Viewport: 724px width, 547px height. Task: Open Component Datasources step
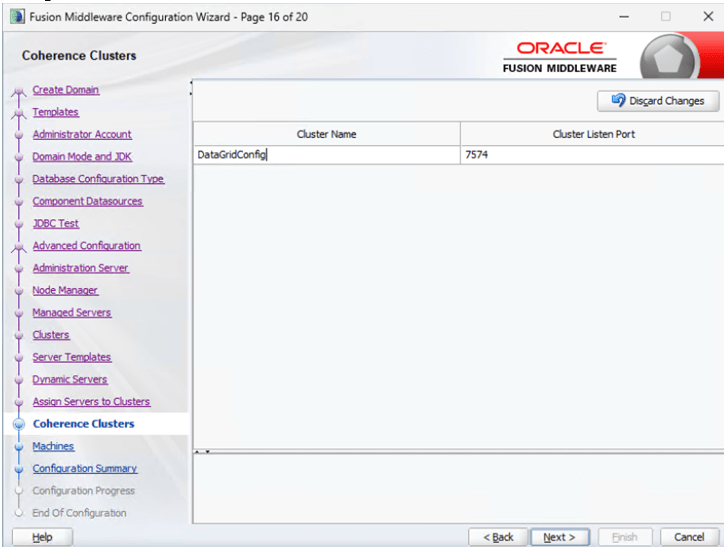pos(88,201)
